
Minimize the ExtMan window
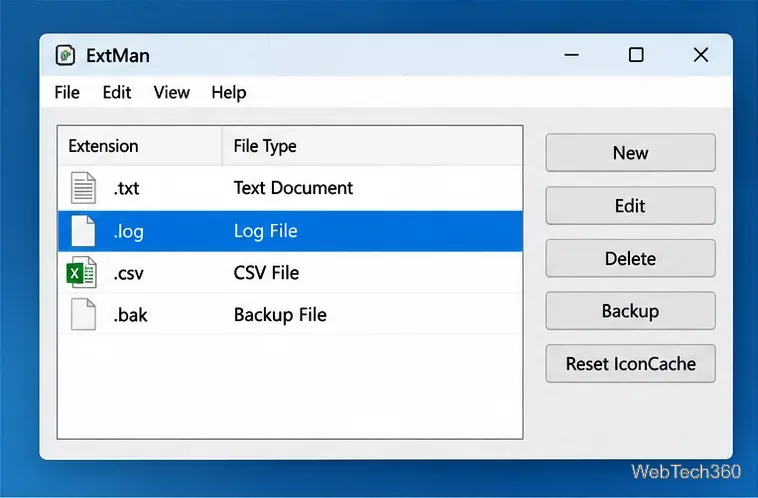[x=571, y=55]
